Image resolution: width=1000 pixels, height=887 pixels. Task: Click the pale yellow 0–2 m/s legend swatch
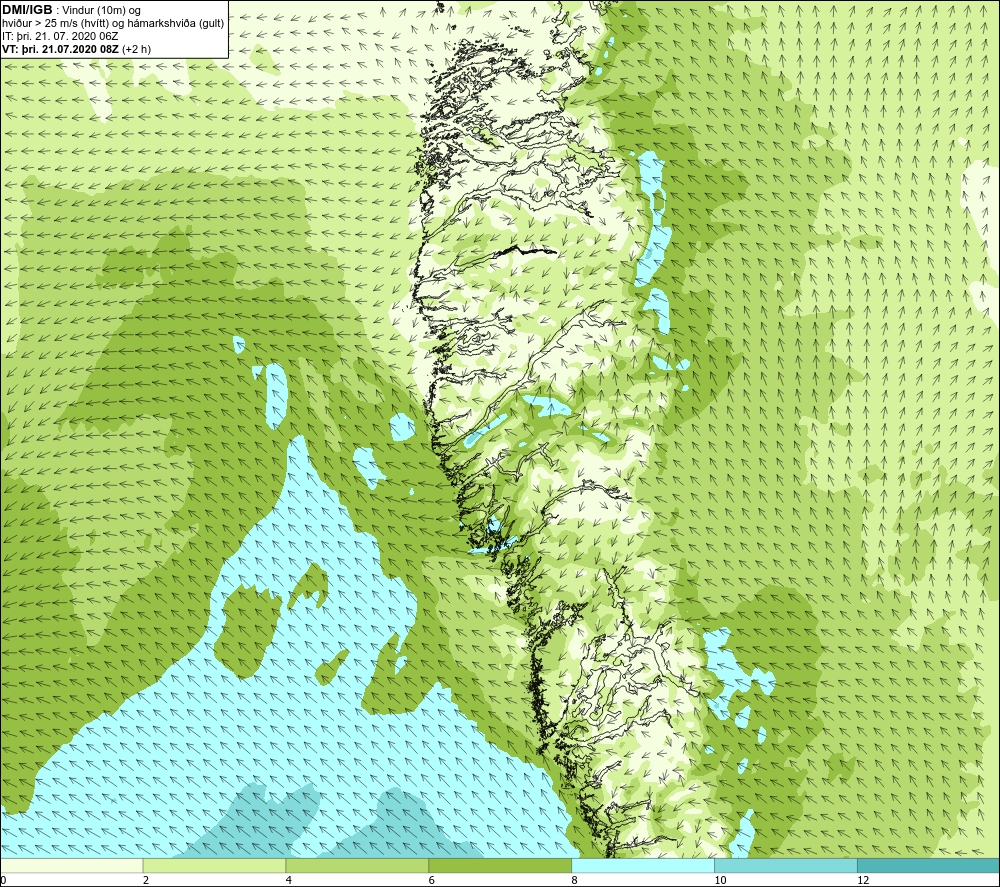(x=72, y=865)
